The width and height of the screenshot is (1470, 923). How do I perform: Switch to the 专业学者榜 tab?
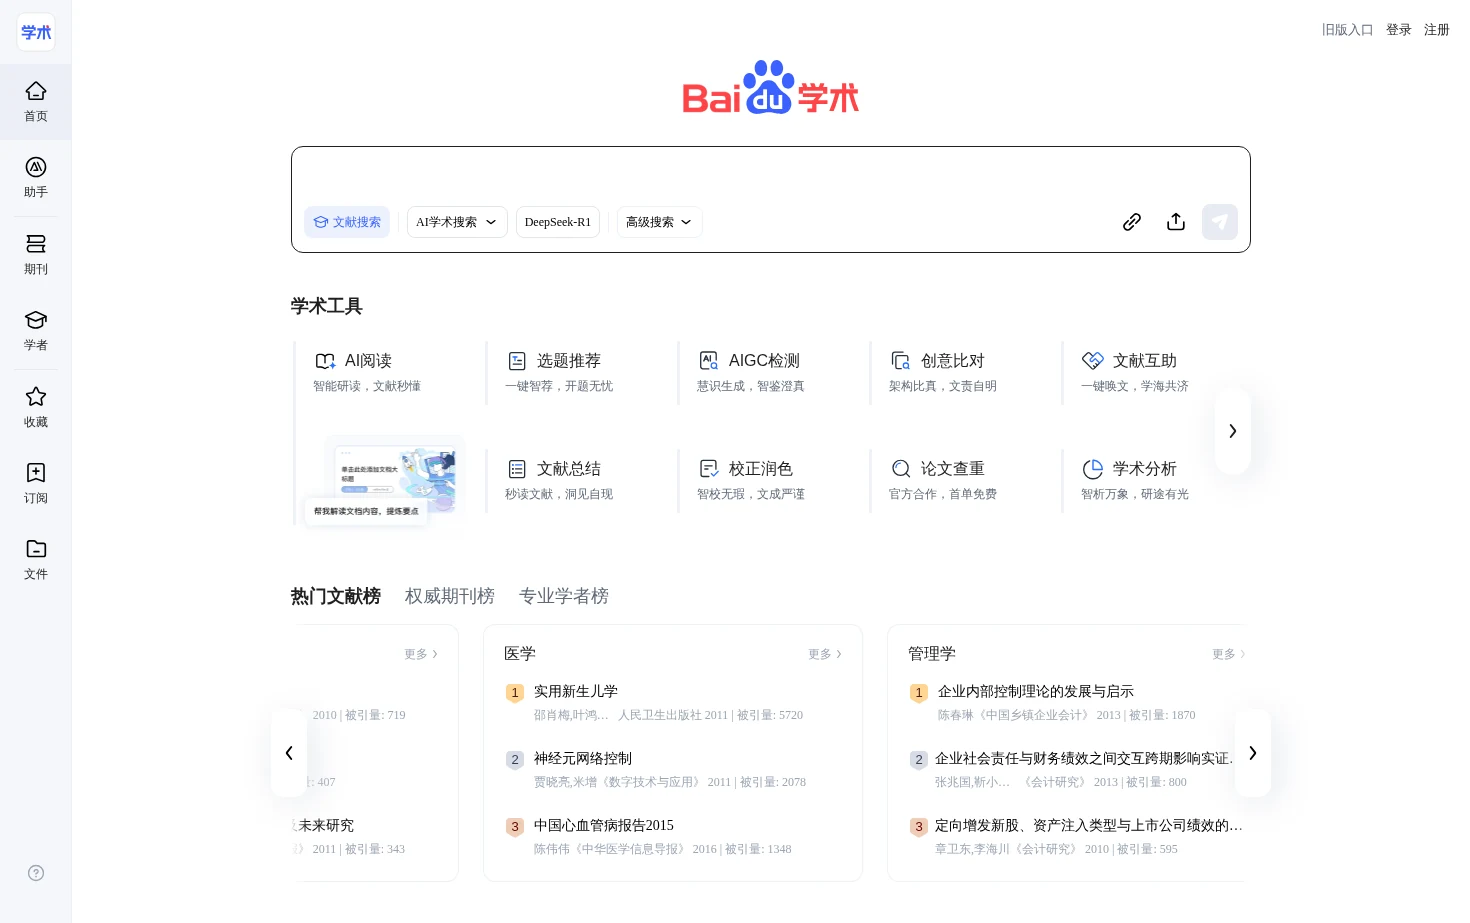coord(564,596)
